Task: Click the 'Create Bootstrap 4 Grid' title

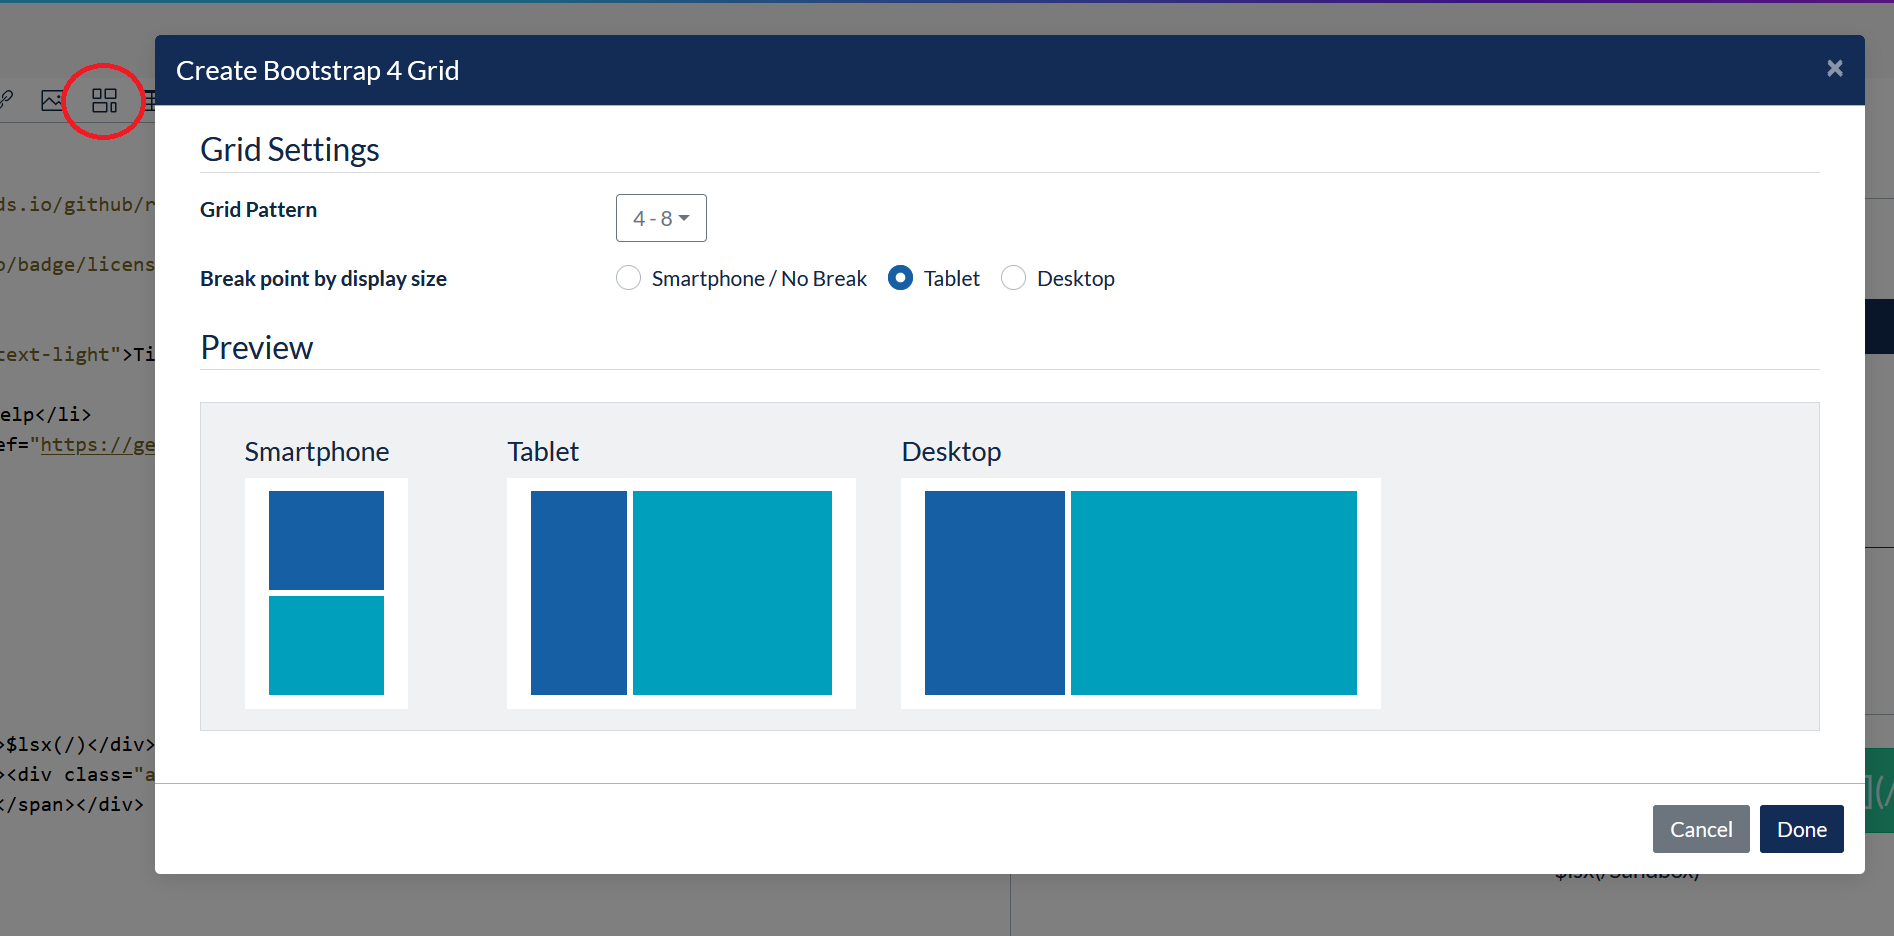Action: pos(317,71)
